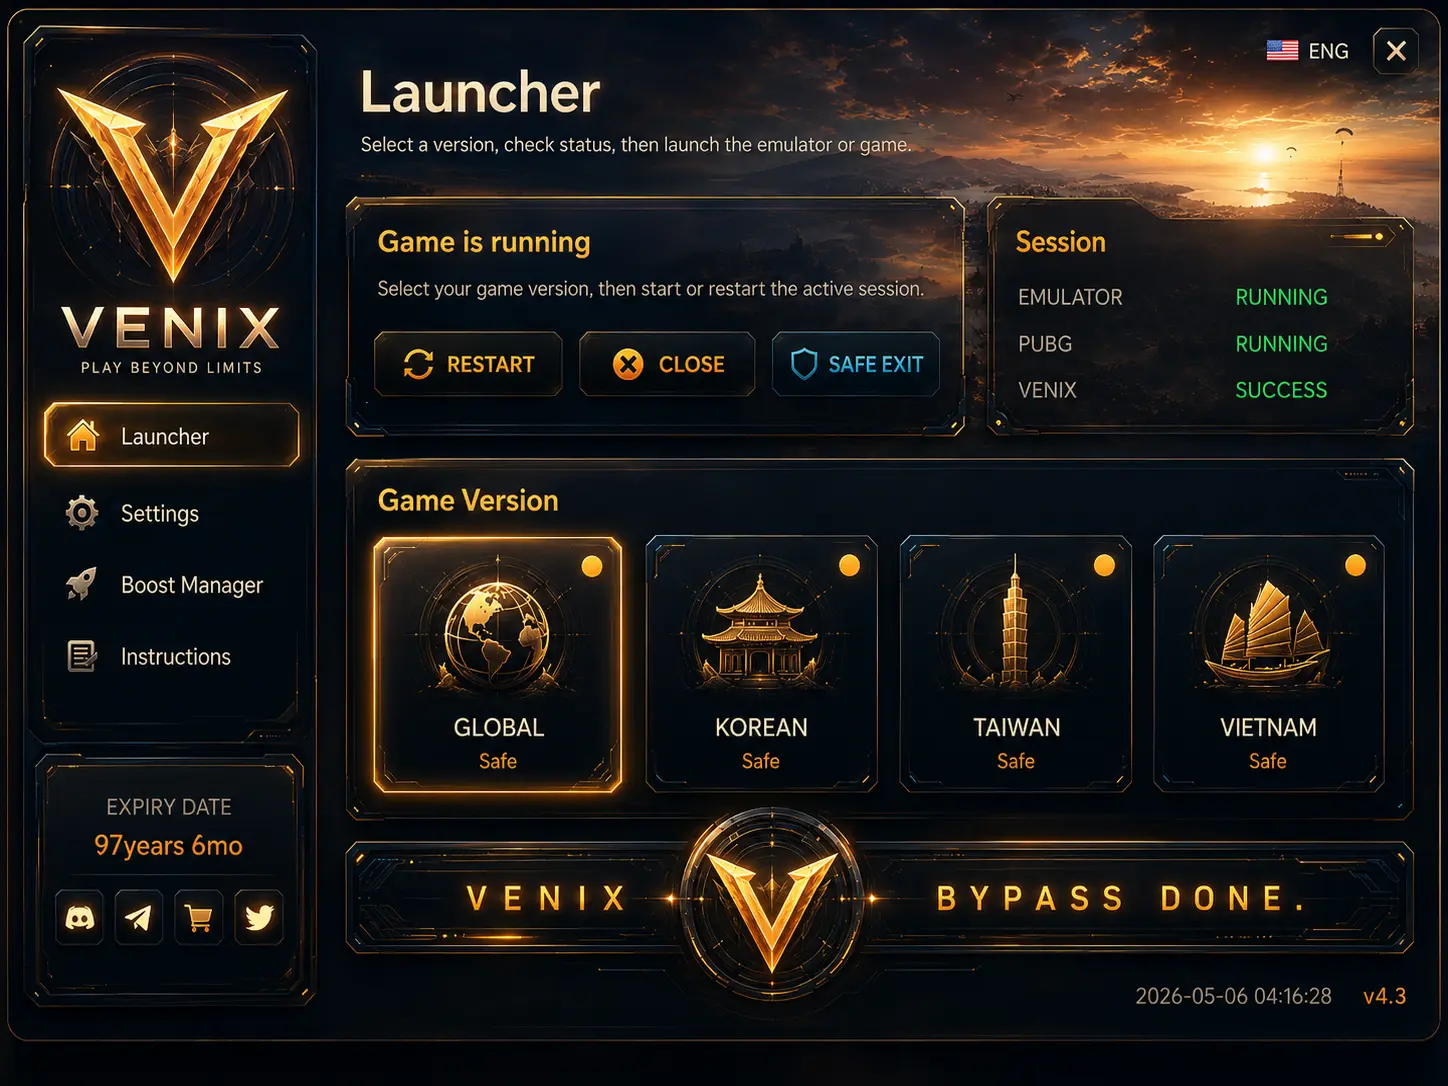The width and height of the screenshot is (1448, 1086).
Task: Click the home icon beside Launcher
Action: click(83, 435)
